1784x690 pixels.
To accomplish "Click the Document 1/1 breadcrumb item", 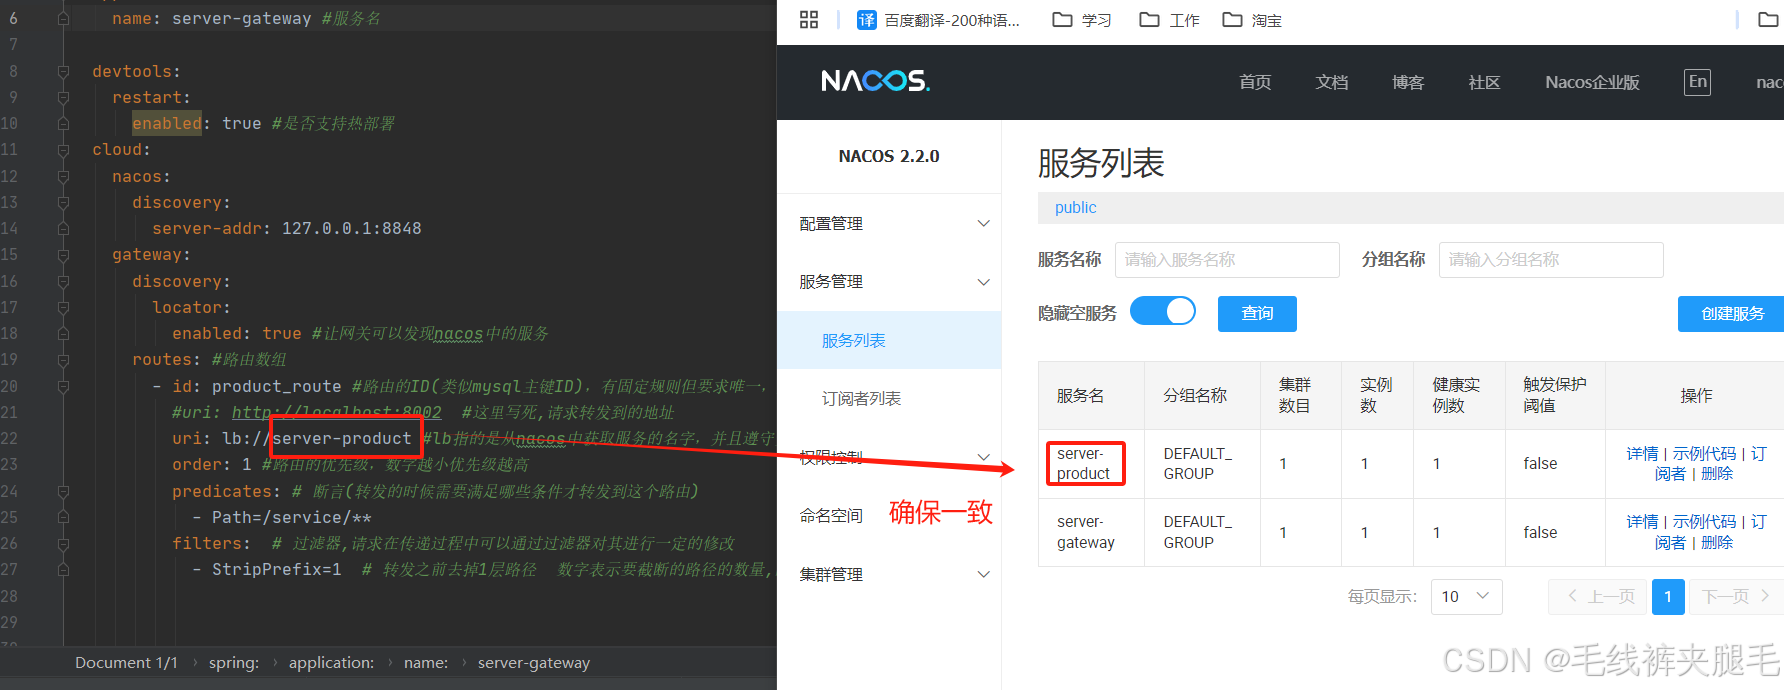I will pyautogui.click(x=126, y=662).
